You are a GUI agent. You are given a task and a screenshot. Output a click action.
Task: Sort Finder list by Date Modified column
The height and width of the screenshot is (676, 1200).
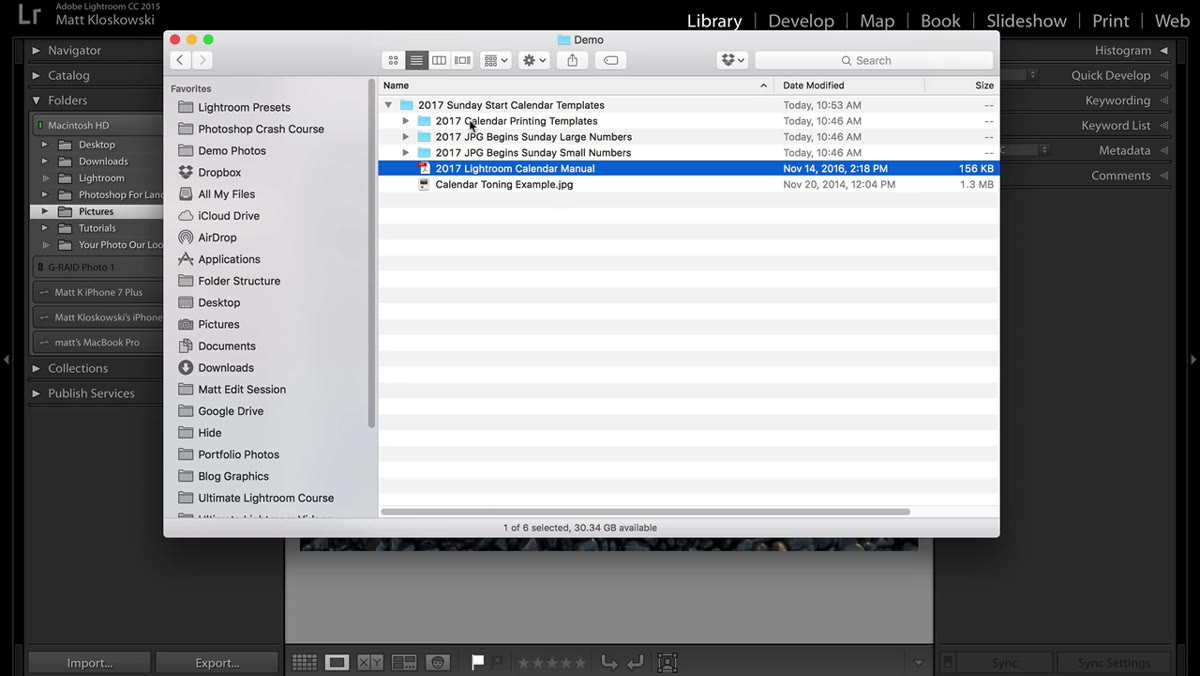[850, 86]
